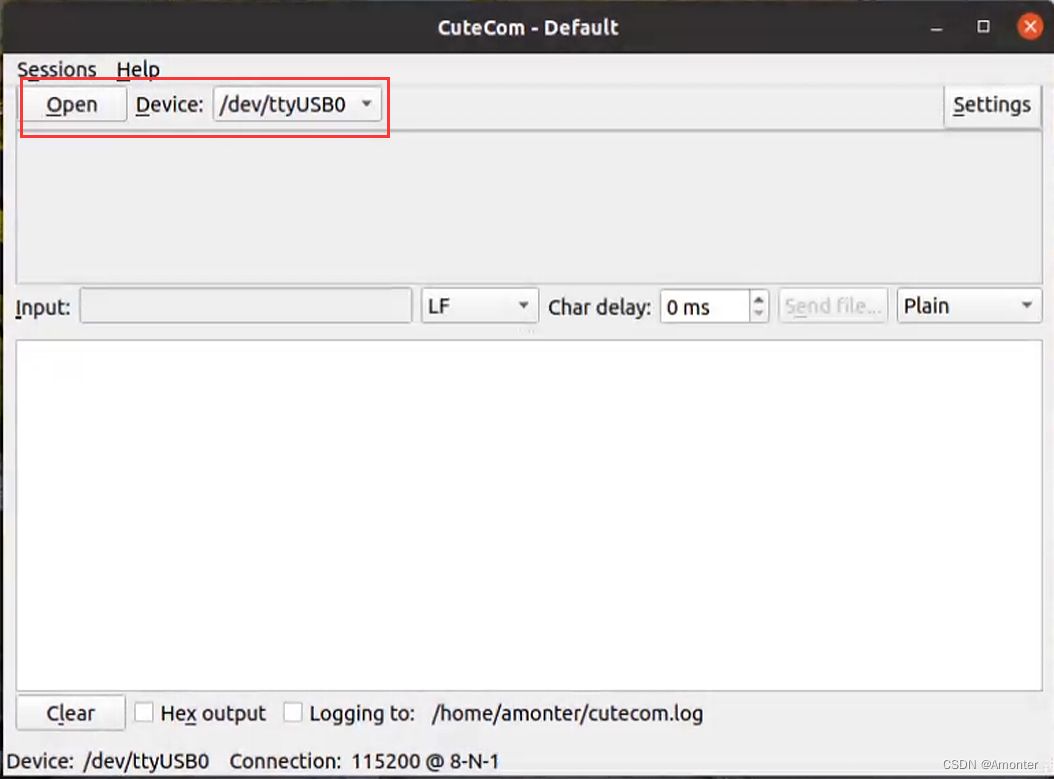Click the Send file button
Image resolution: width=1054 pixels, height=779 pixels.
click(833, 306)
